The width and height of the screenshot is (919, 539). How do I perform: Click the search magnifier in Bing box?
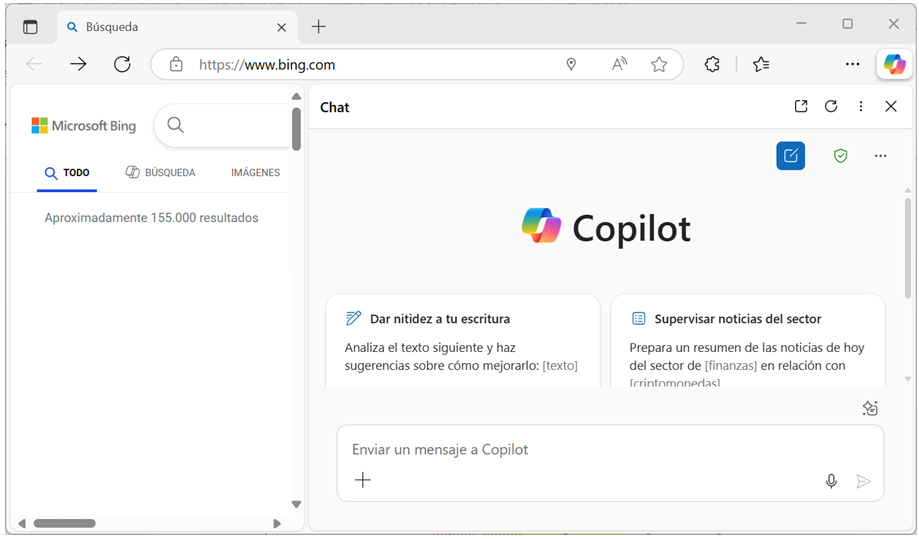pyautogui.click(x=175, y=125)
